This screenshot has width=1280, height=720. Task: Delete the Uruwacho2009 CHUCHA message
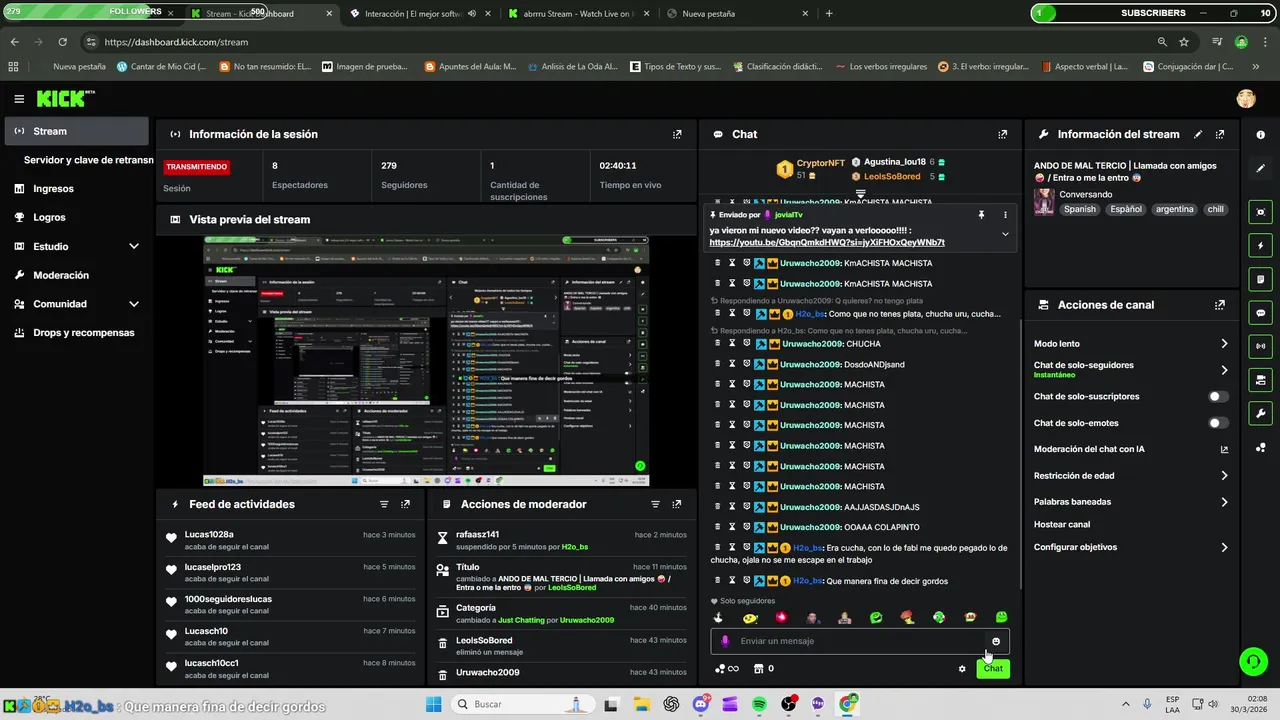point(717,343)
